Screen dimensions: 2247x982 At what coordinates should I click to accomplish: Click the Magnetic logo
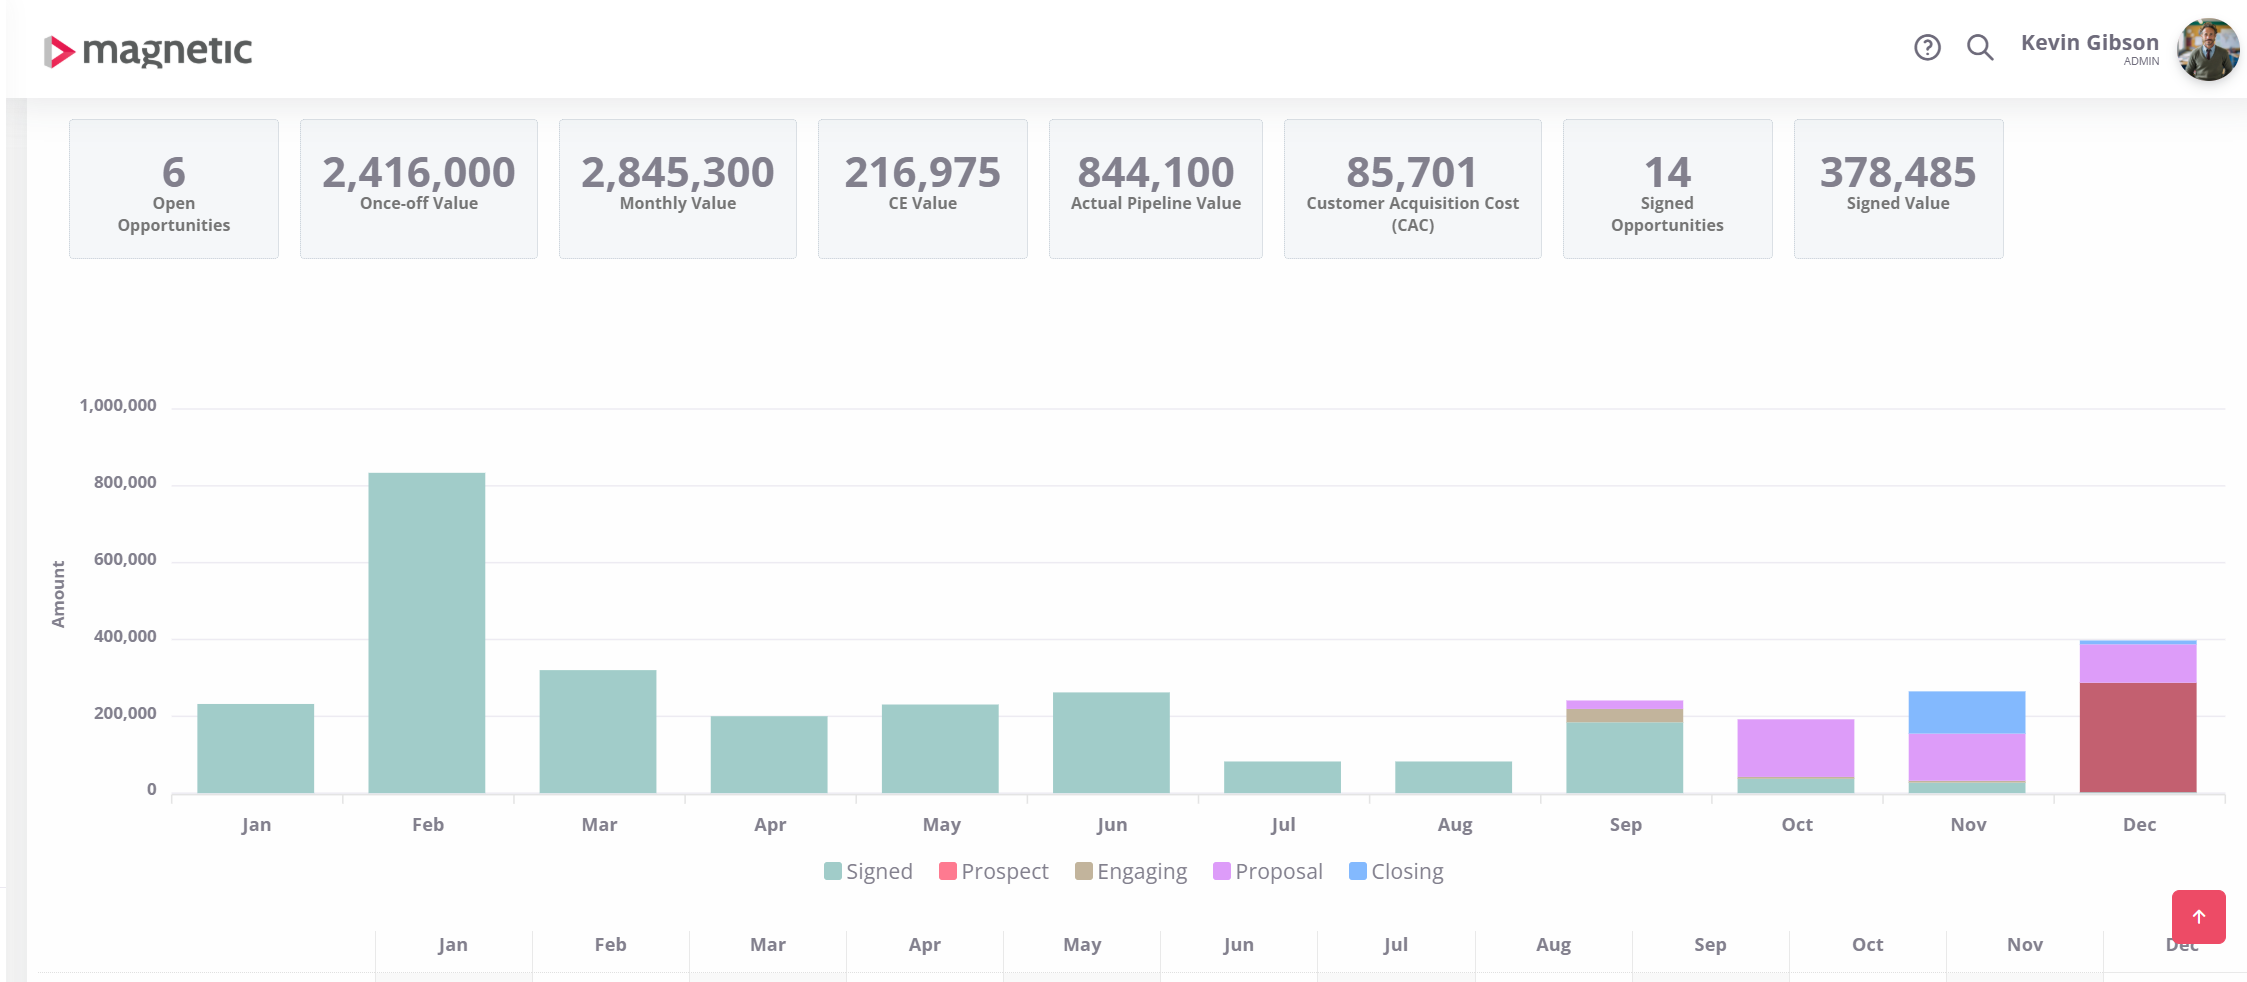pos(148,50)
